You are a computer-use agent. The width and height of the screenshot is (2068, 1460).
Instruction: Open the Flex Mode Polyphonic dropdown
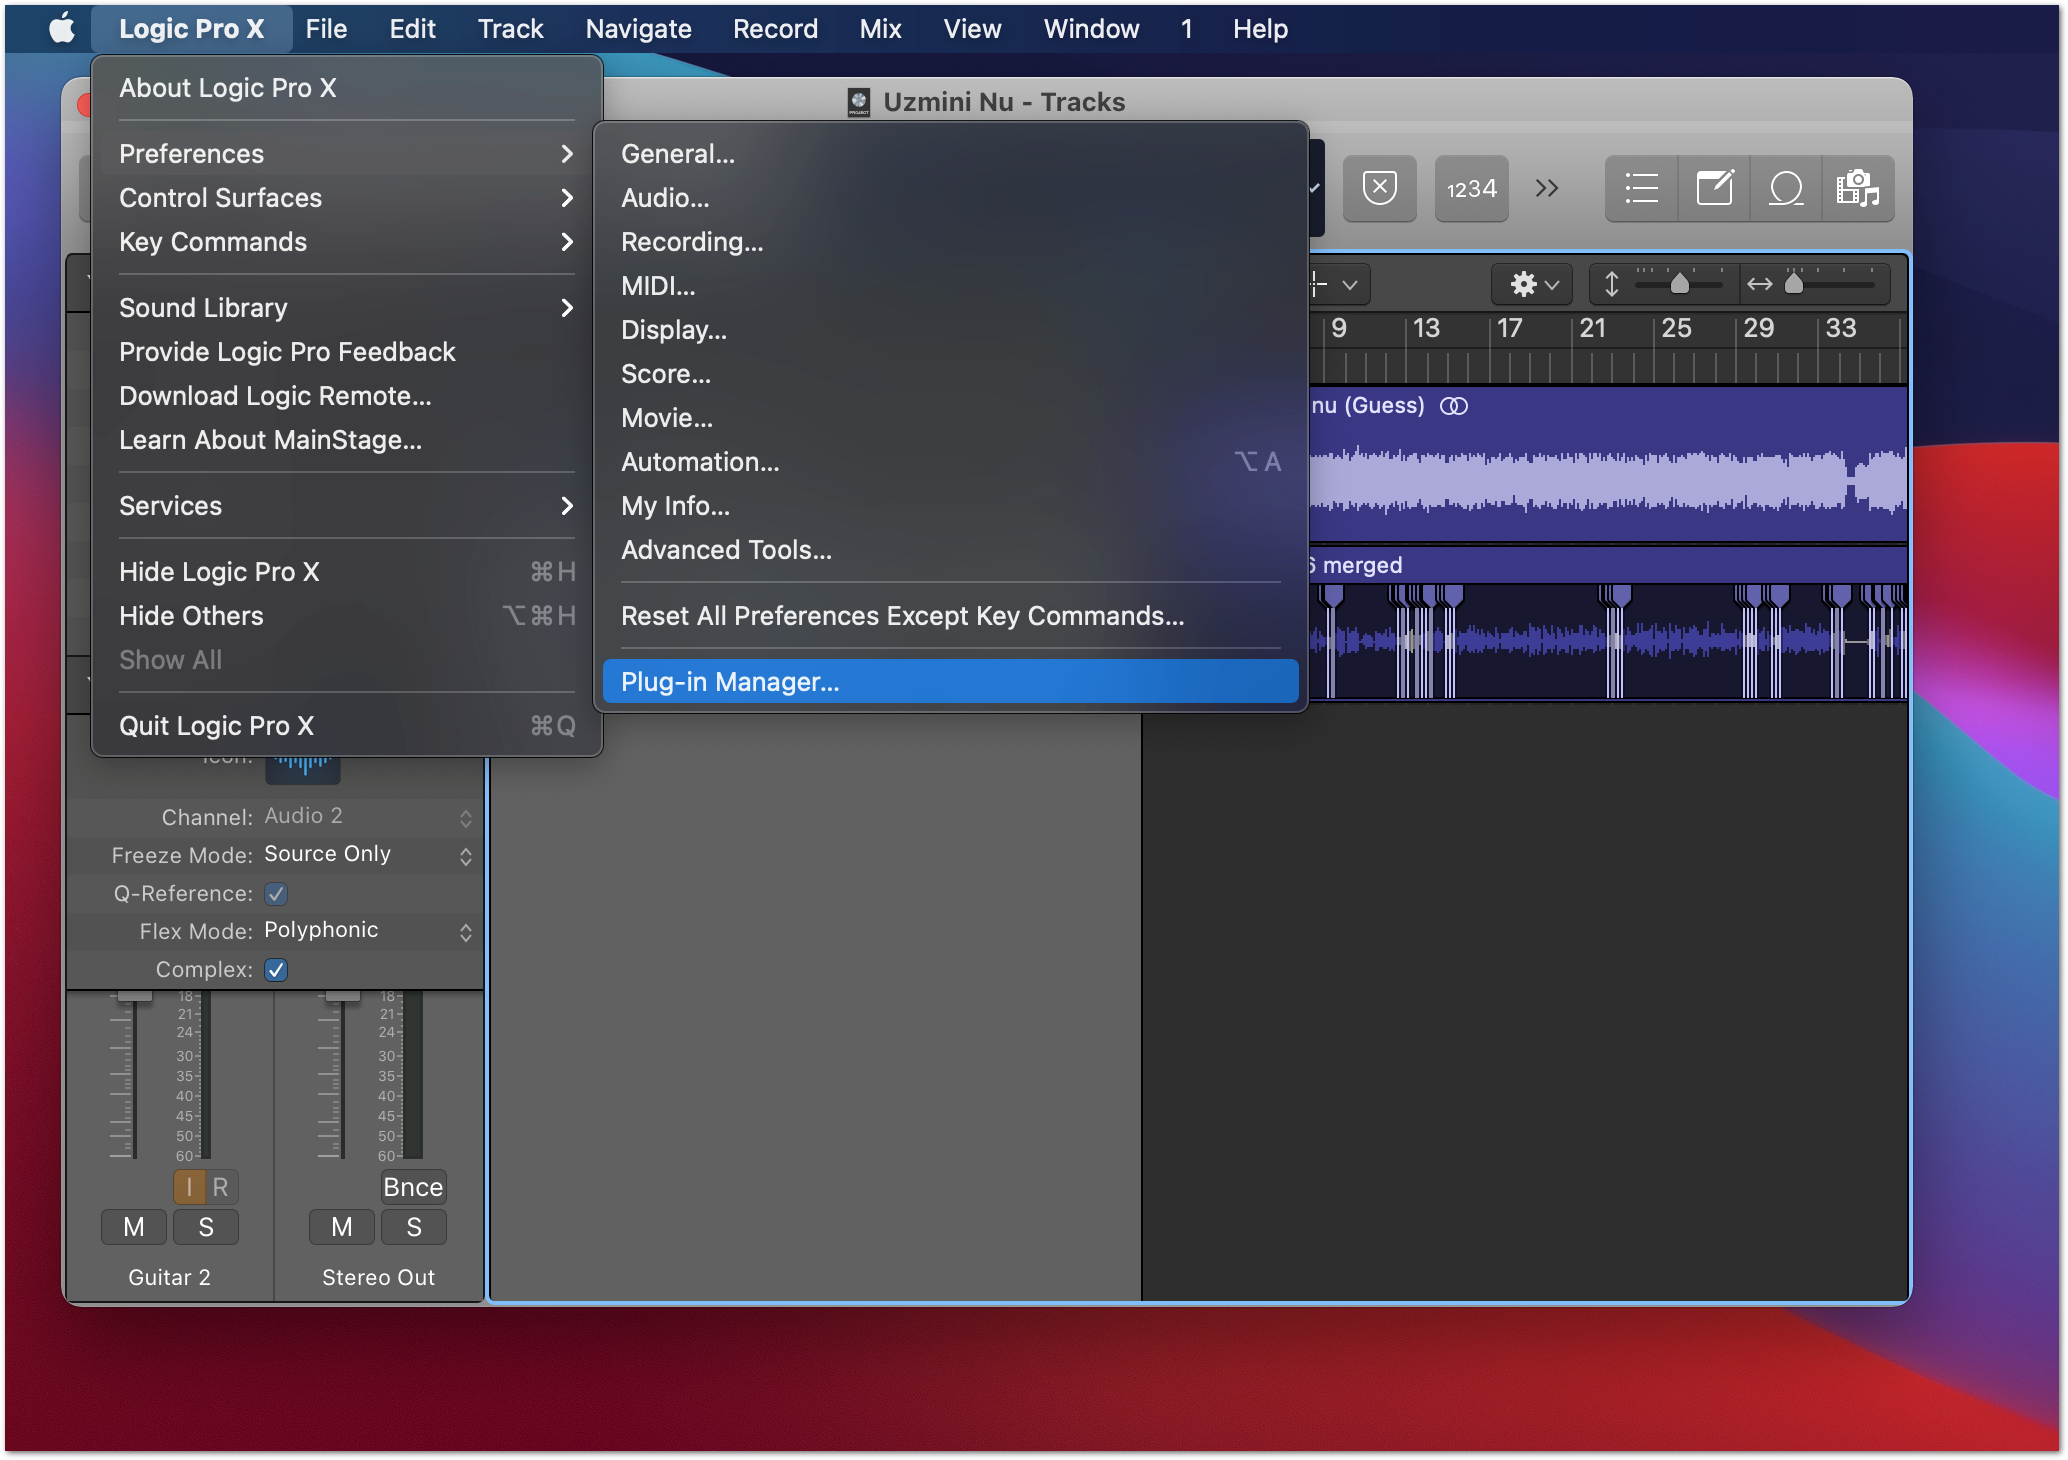(368, 931)
